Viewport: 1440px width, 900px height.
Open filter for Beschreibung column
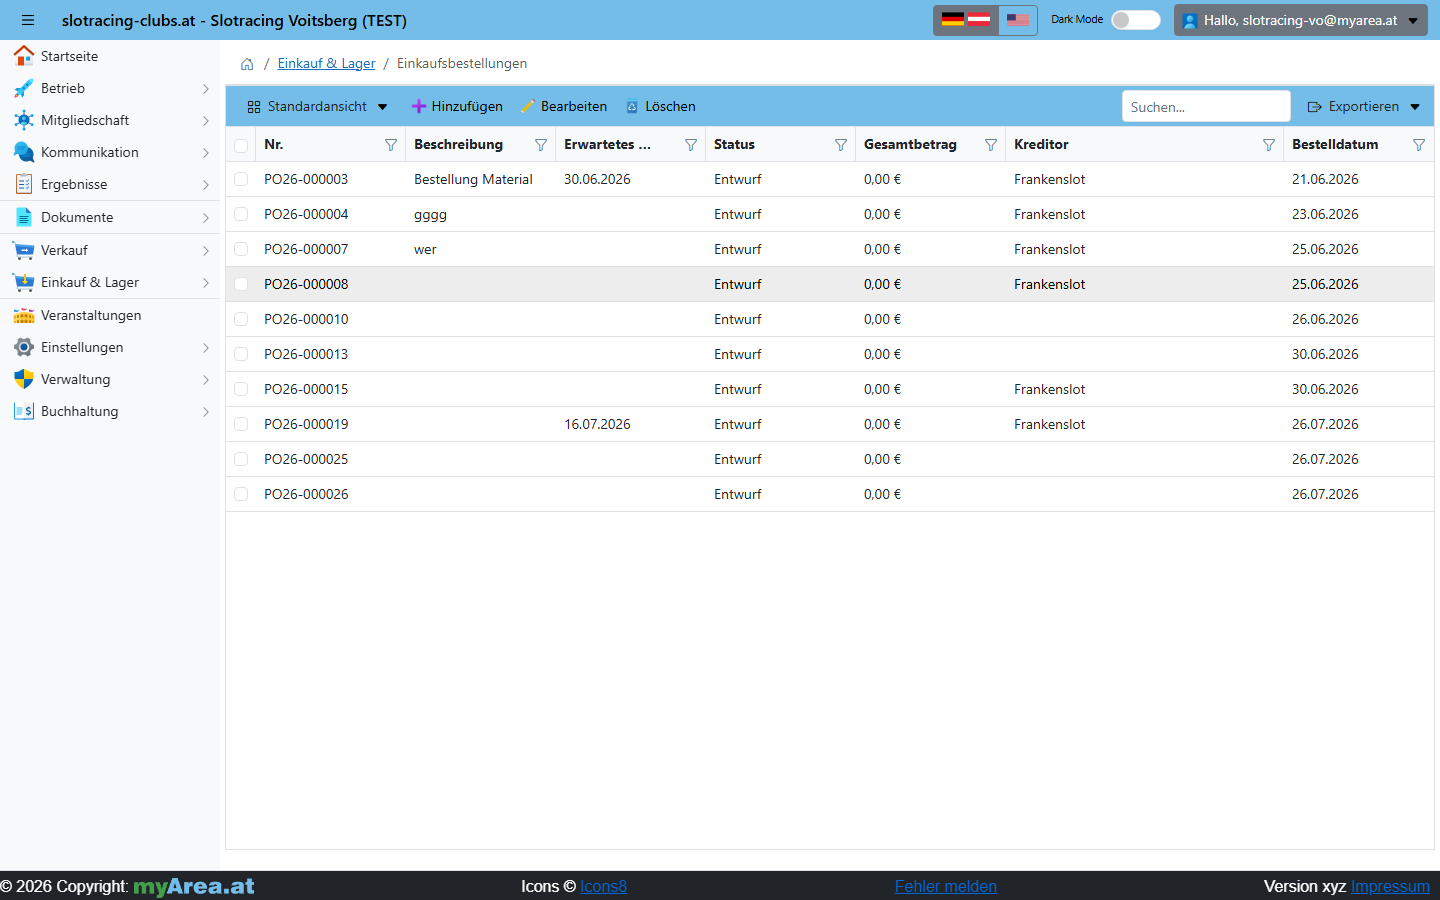pos(541,145)
